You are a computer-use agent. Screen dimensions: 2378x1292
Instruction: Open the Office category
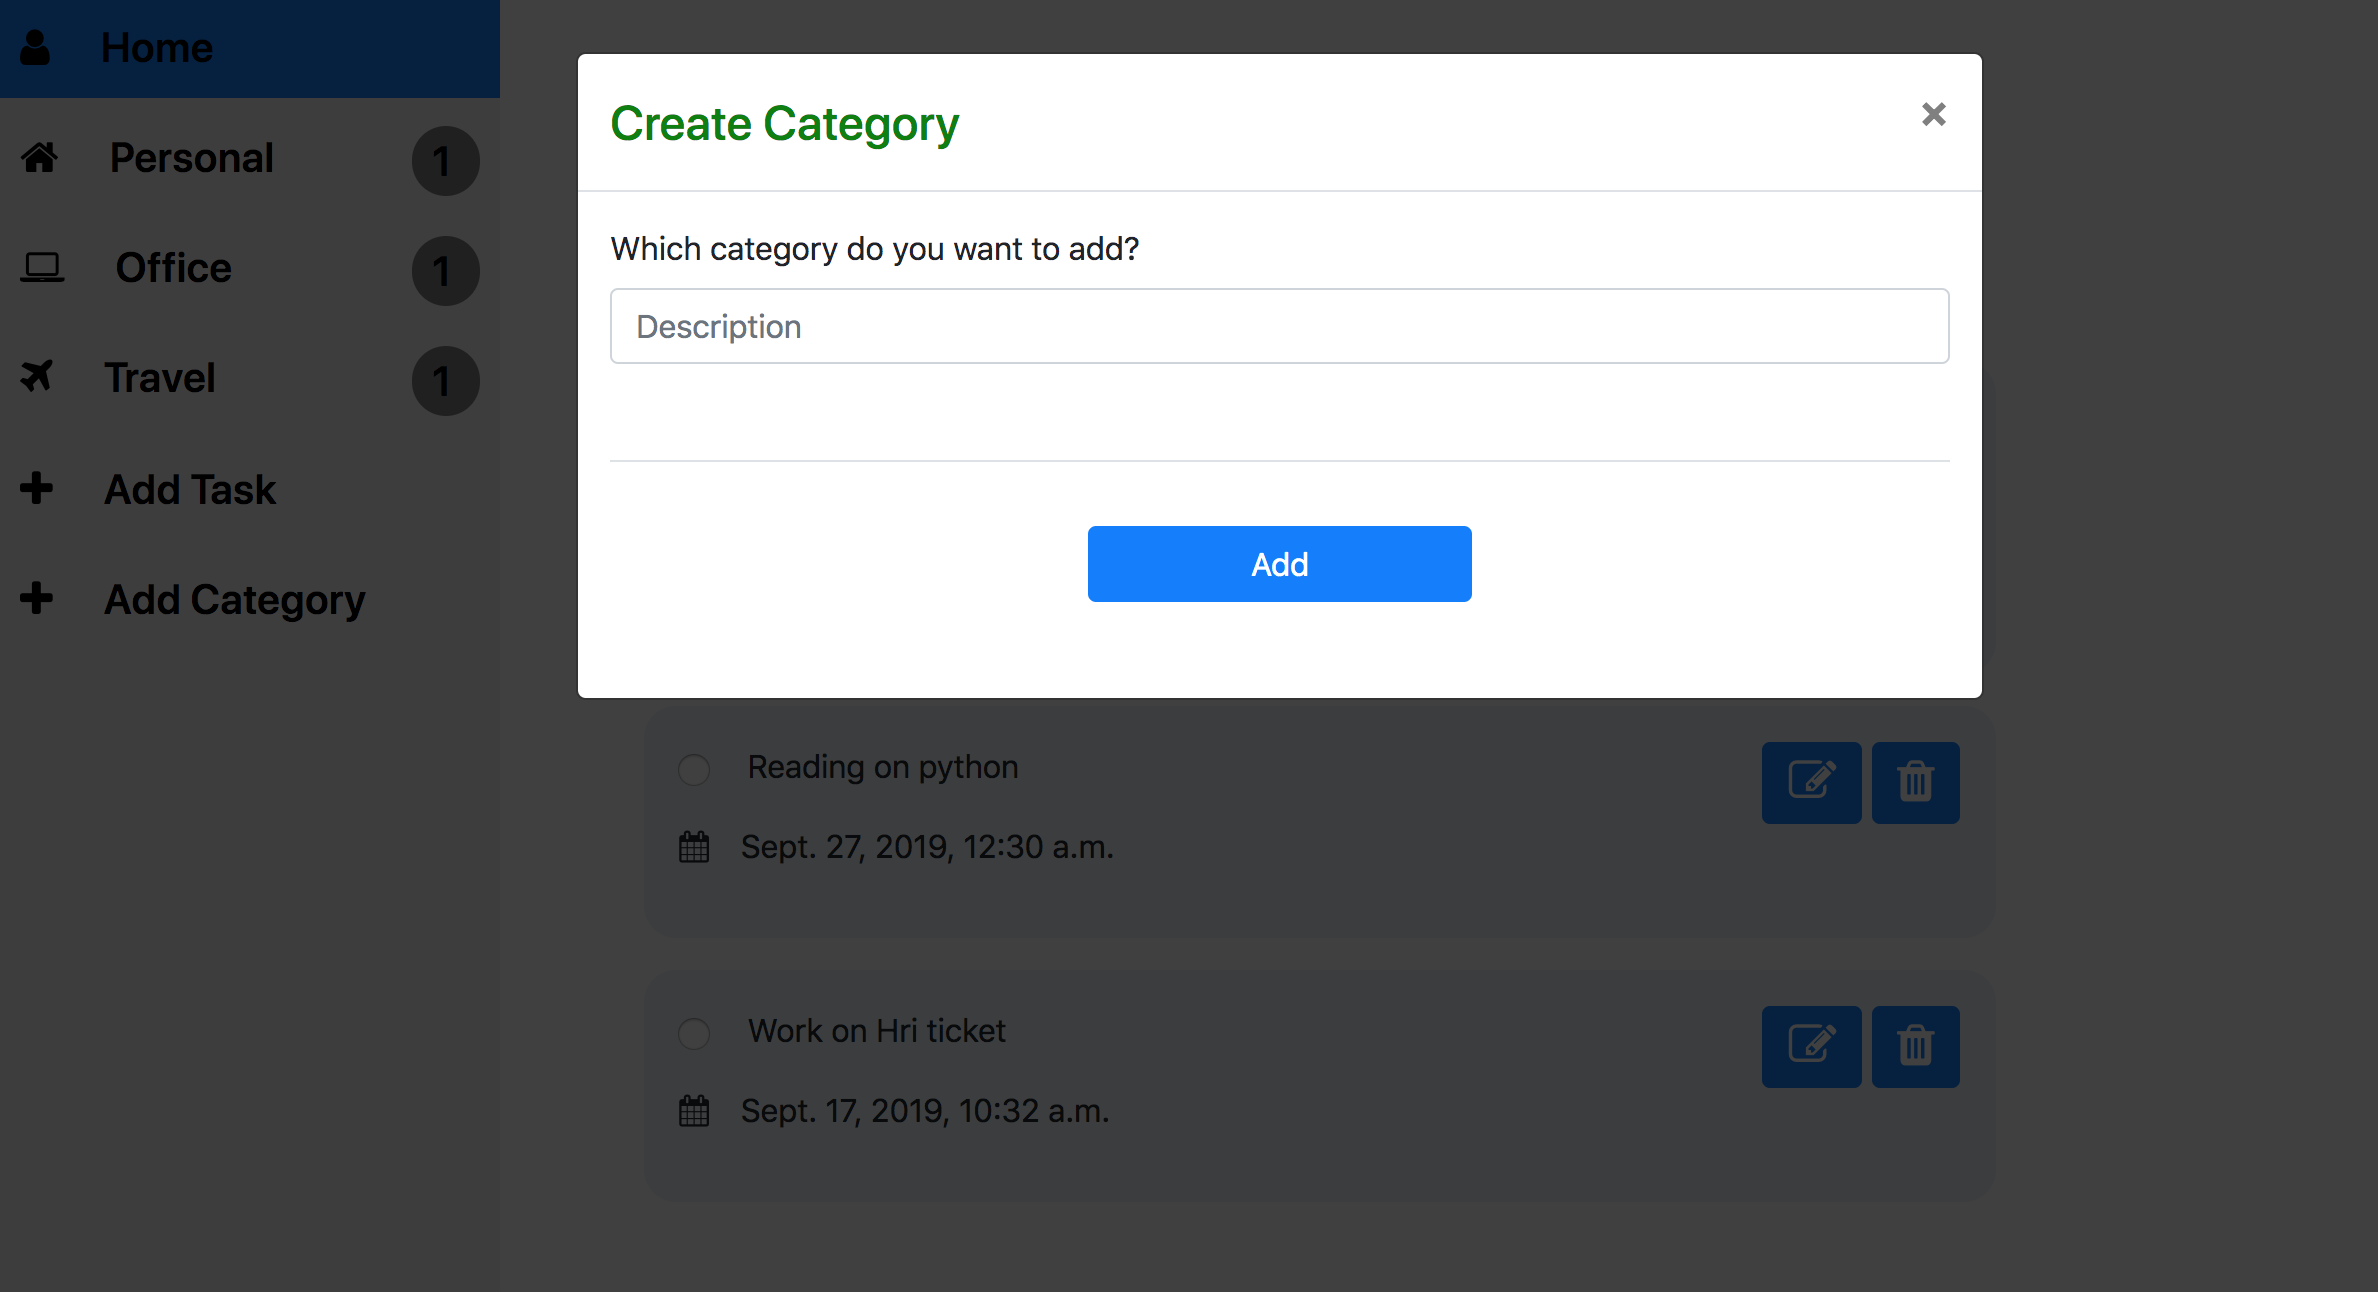[x=172, y=267]
